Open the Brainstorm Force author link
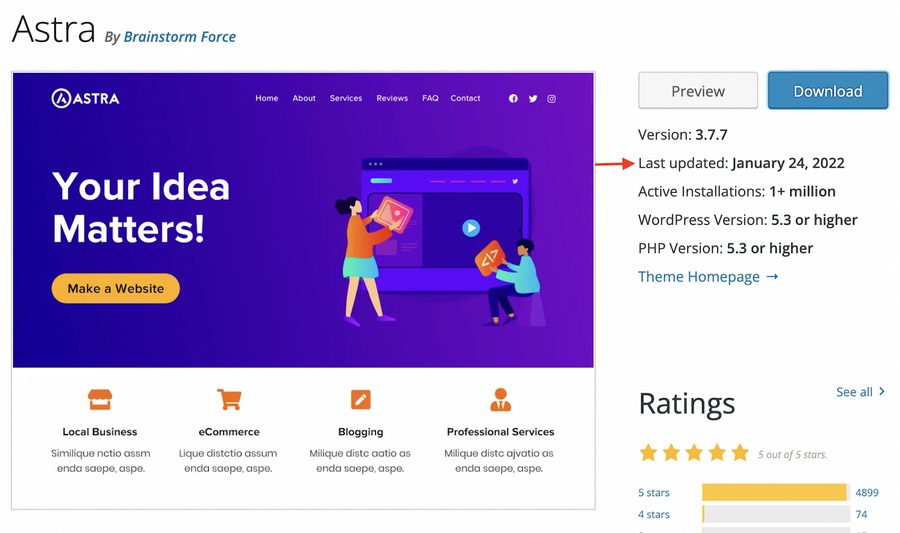 (180, 37)
